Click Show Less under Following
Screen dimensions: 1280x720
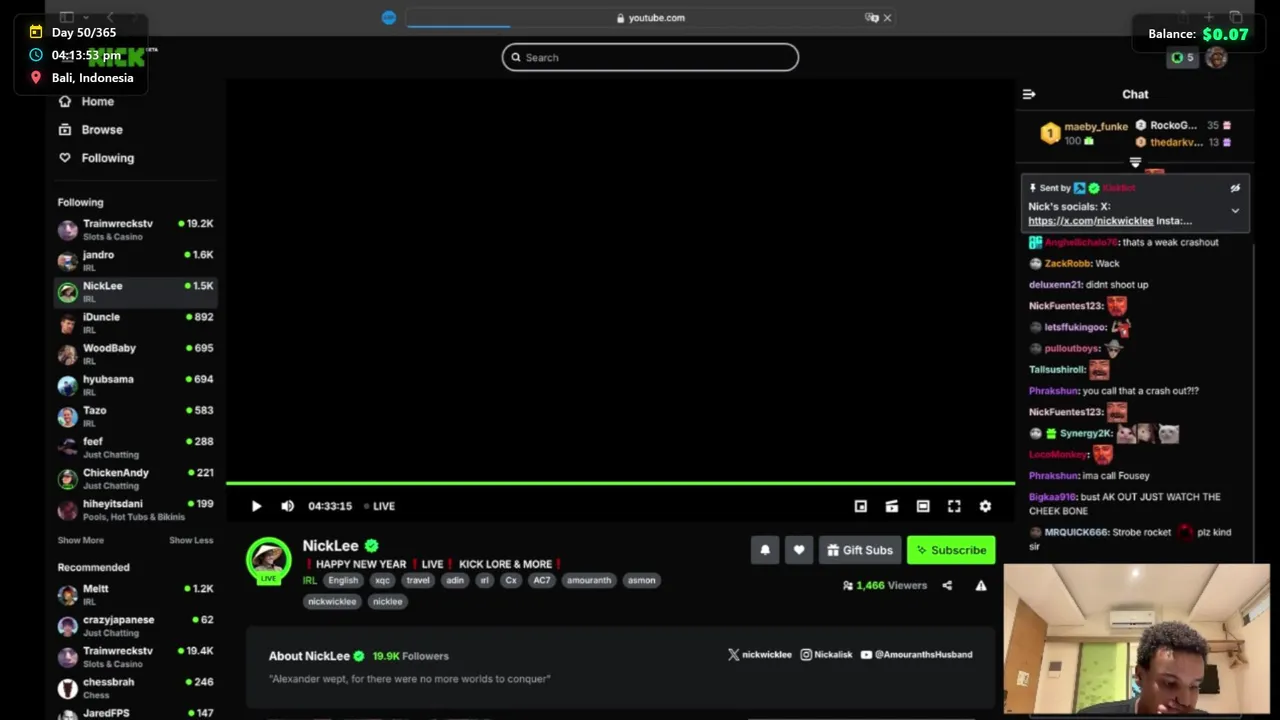pos(191,540)
